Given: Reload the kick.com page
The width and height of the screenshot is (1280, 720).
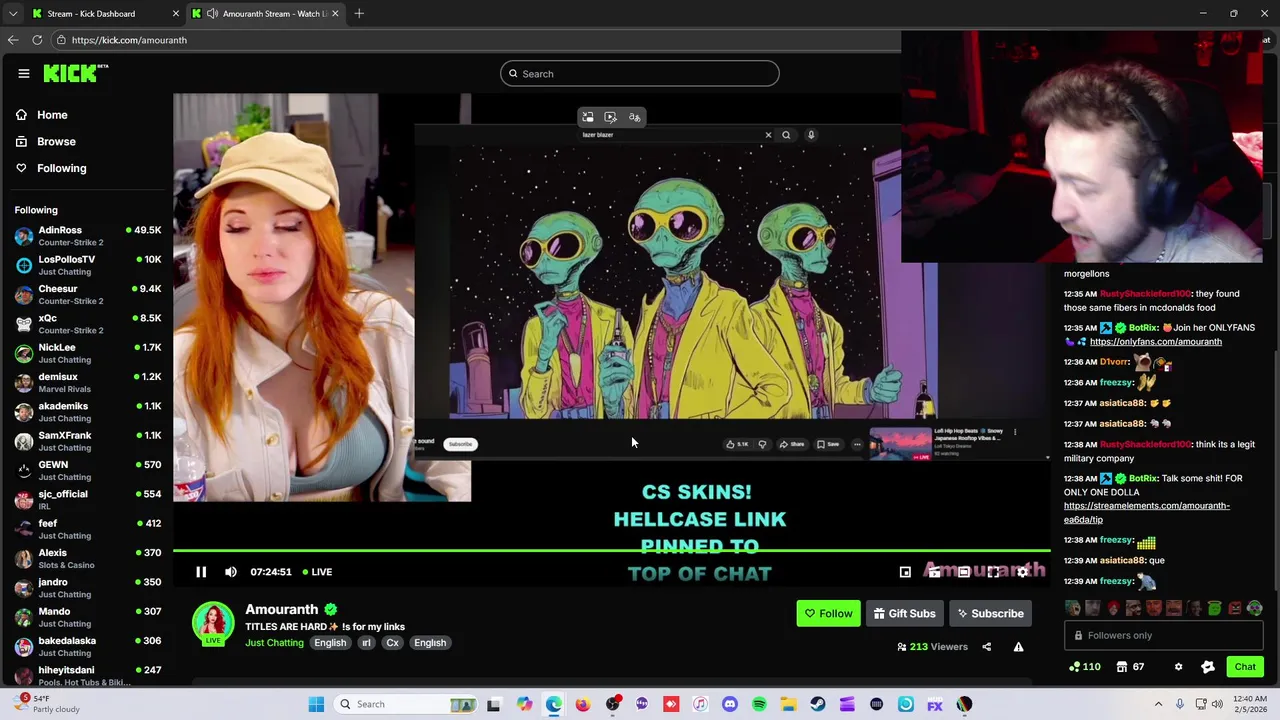Looking at the screenshot, I should pyautogui.click(x=37, y=40).
